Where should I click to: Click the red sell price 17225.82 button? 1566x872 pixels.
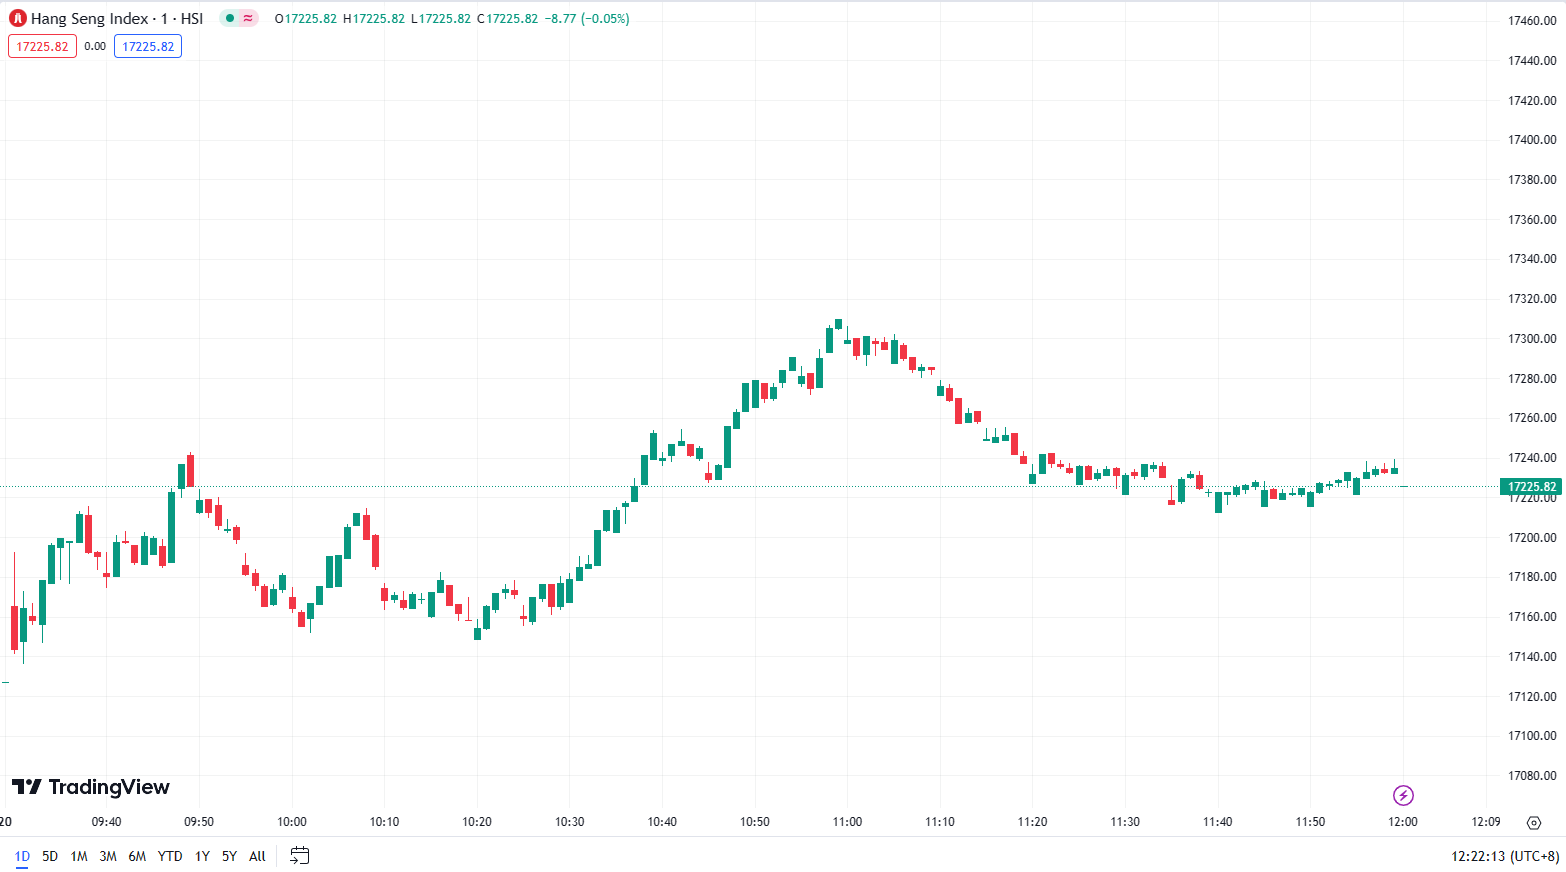[x=42, y=46]
